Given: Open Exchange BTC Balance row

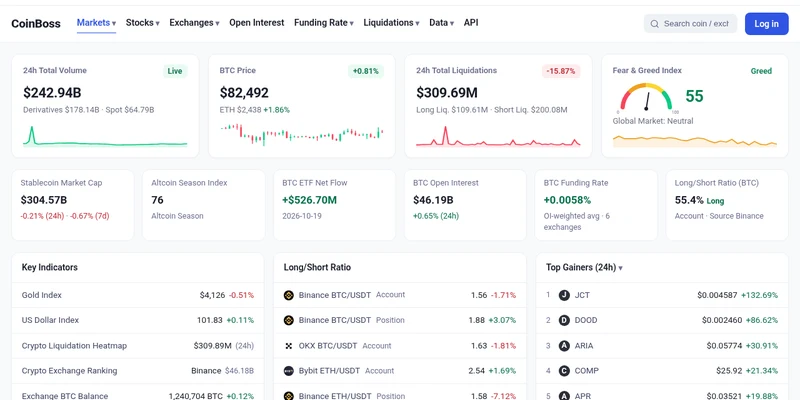Looking at the screenshot, I should click(x=138, y=392).
